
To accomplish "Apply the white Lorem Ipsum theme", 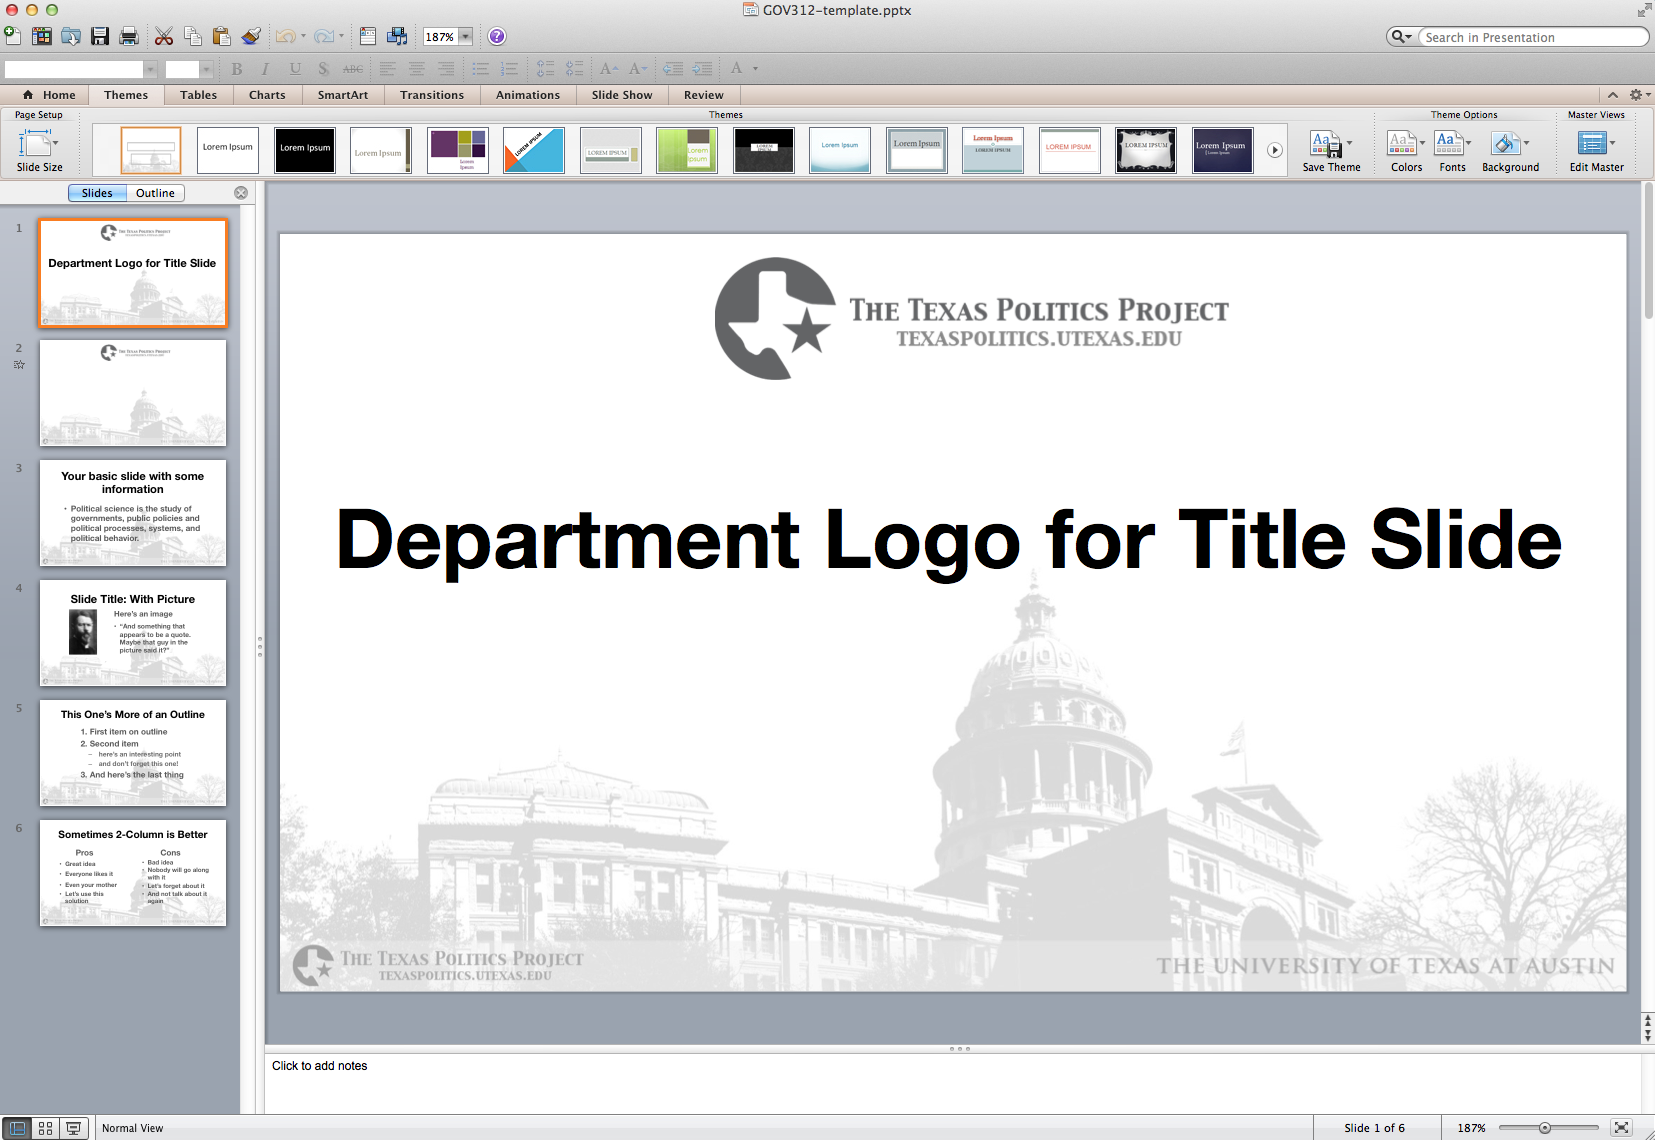I will pos(228,150).
